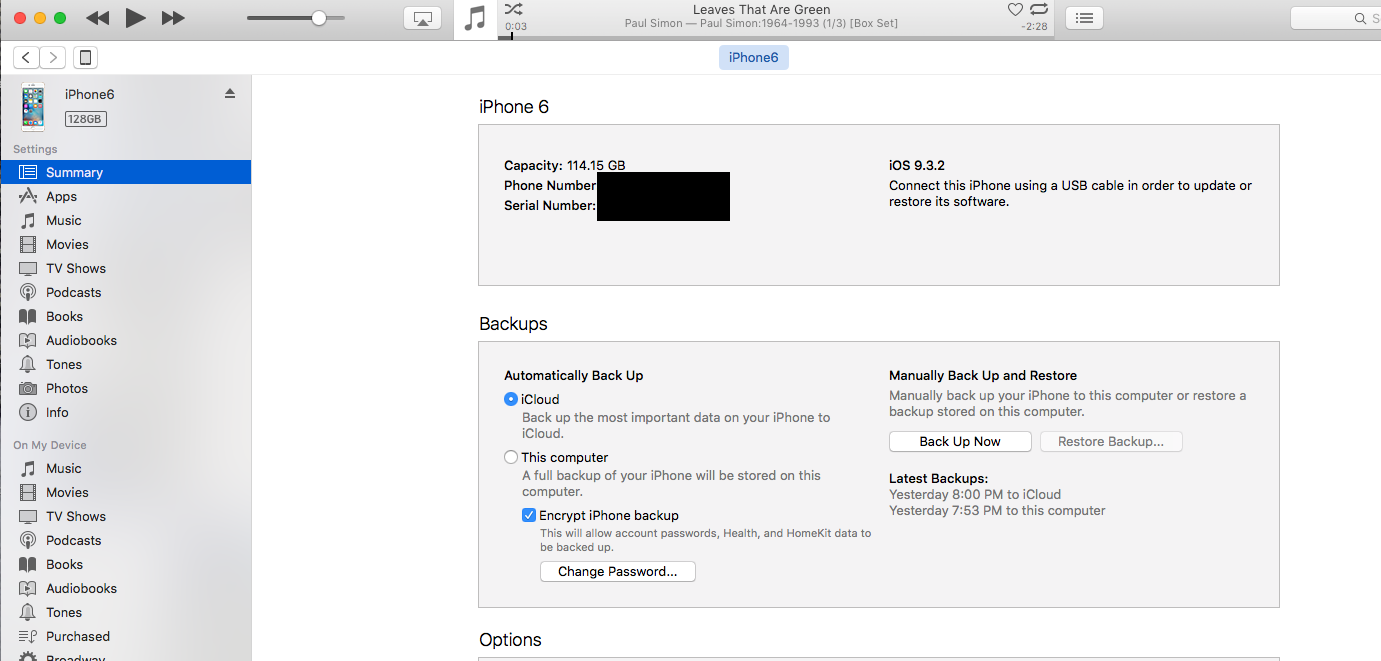The height and width of the screenshot is (661, 1381).
Task: Click Movies icon under On My Device
Action: [x=28, y=492]
